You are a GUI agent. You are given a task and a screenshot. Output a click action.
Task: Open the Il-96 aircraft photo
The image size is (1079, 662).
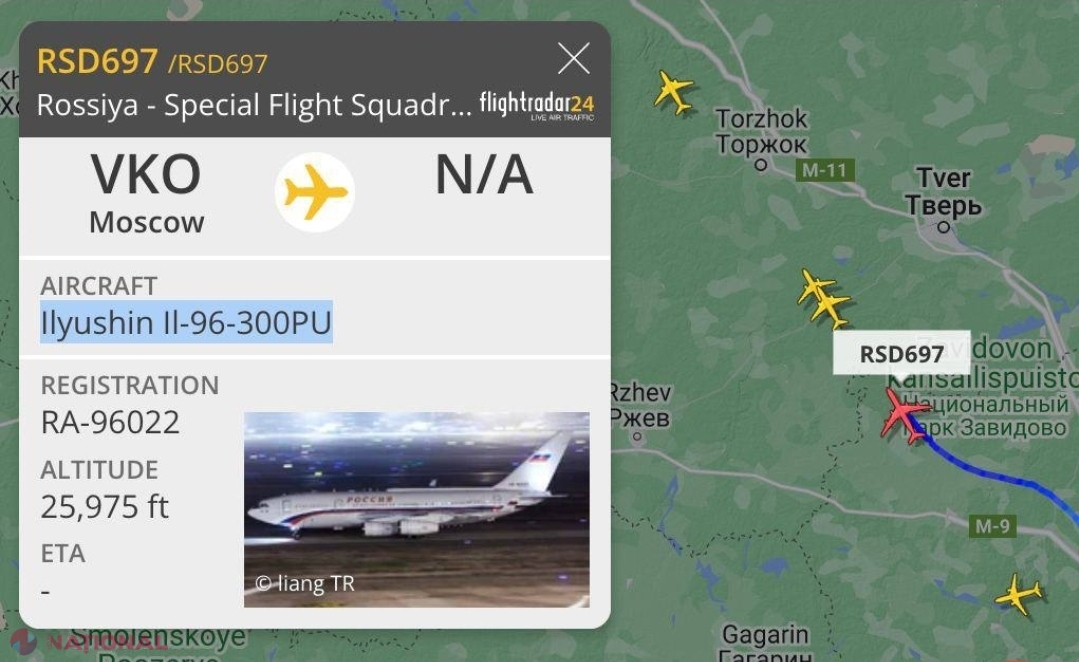click(416, 509)
